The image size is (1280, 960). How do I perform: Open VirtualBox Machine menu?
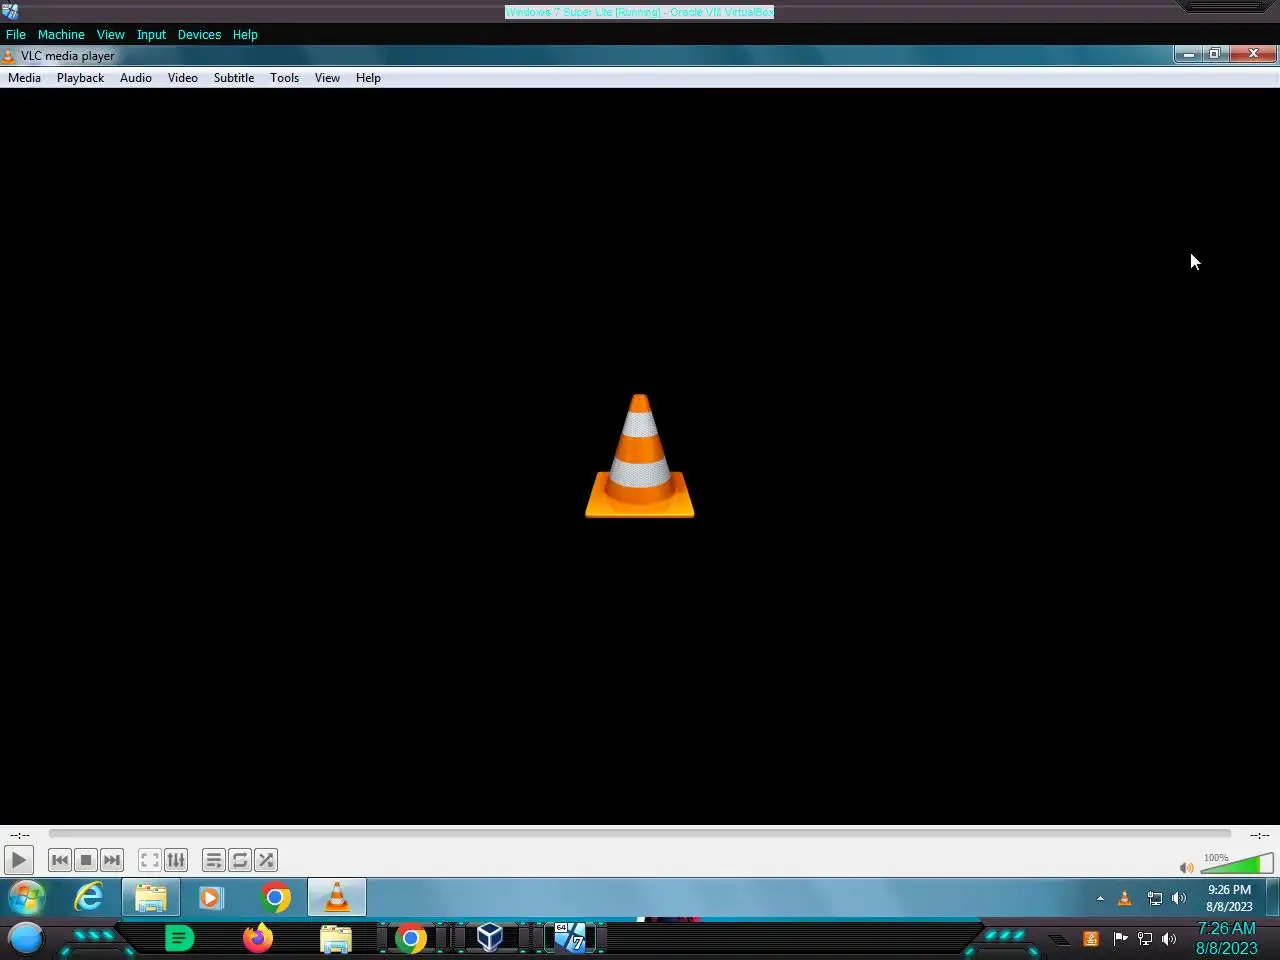coord(61,34)
